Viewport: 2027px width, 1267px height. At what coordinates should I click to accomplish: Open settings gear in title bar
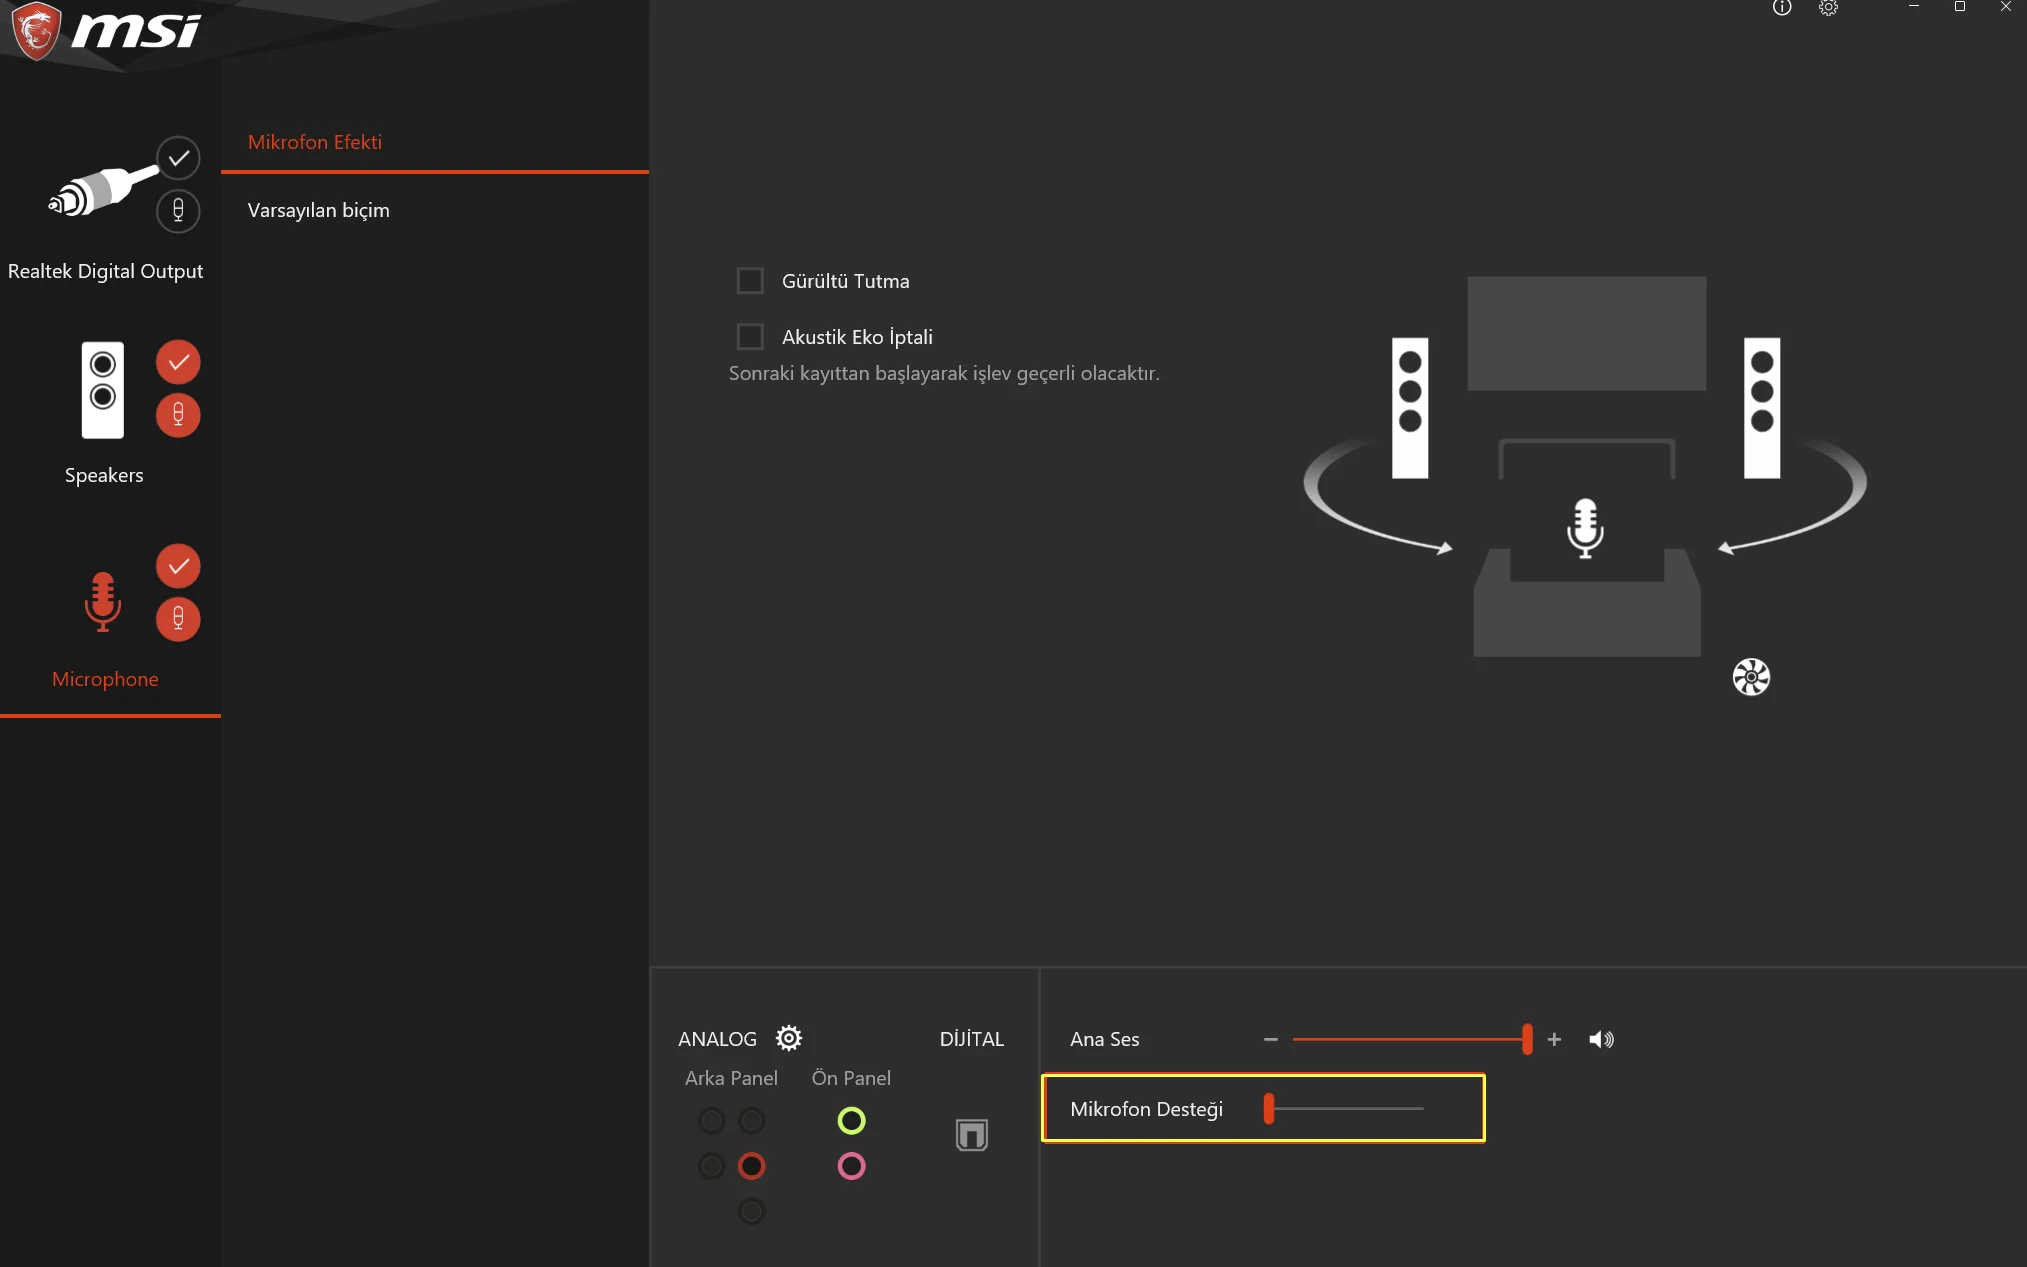[x=1828, y=8]
